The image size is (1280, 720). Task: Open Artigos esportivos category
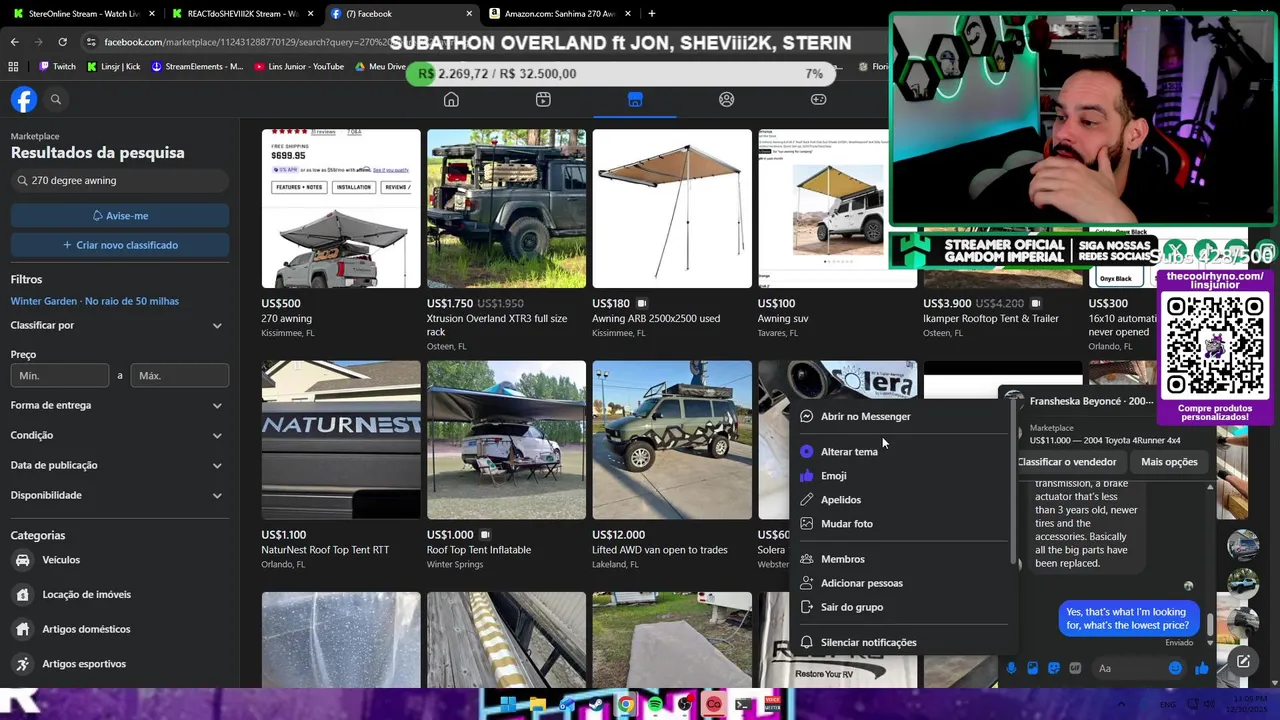pyautogui.click(x=120, y=664)
